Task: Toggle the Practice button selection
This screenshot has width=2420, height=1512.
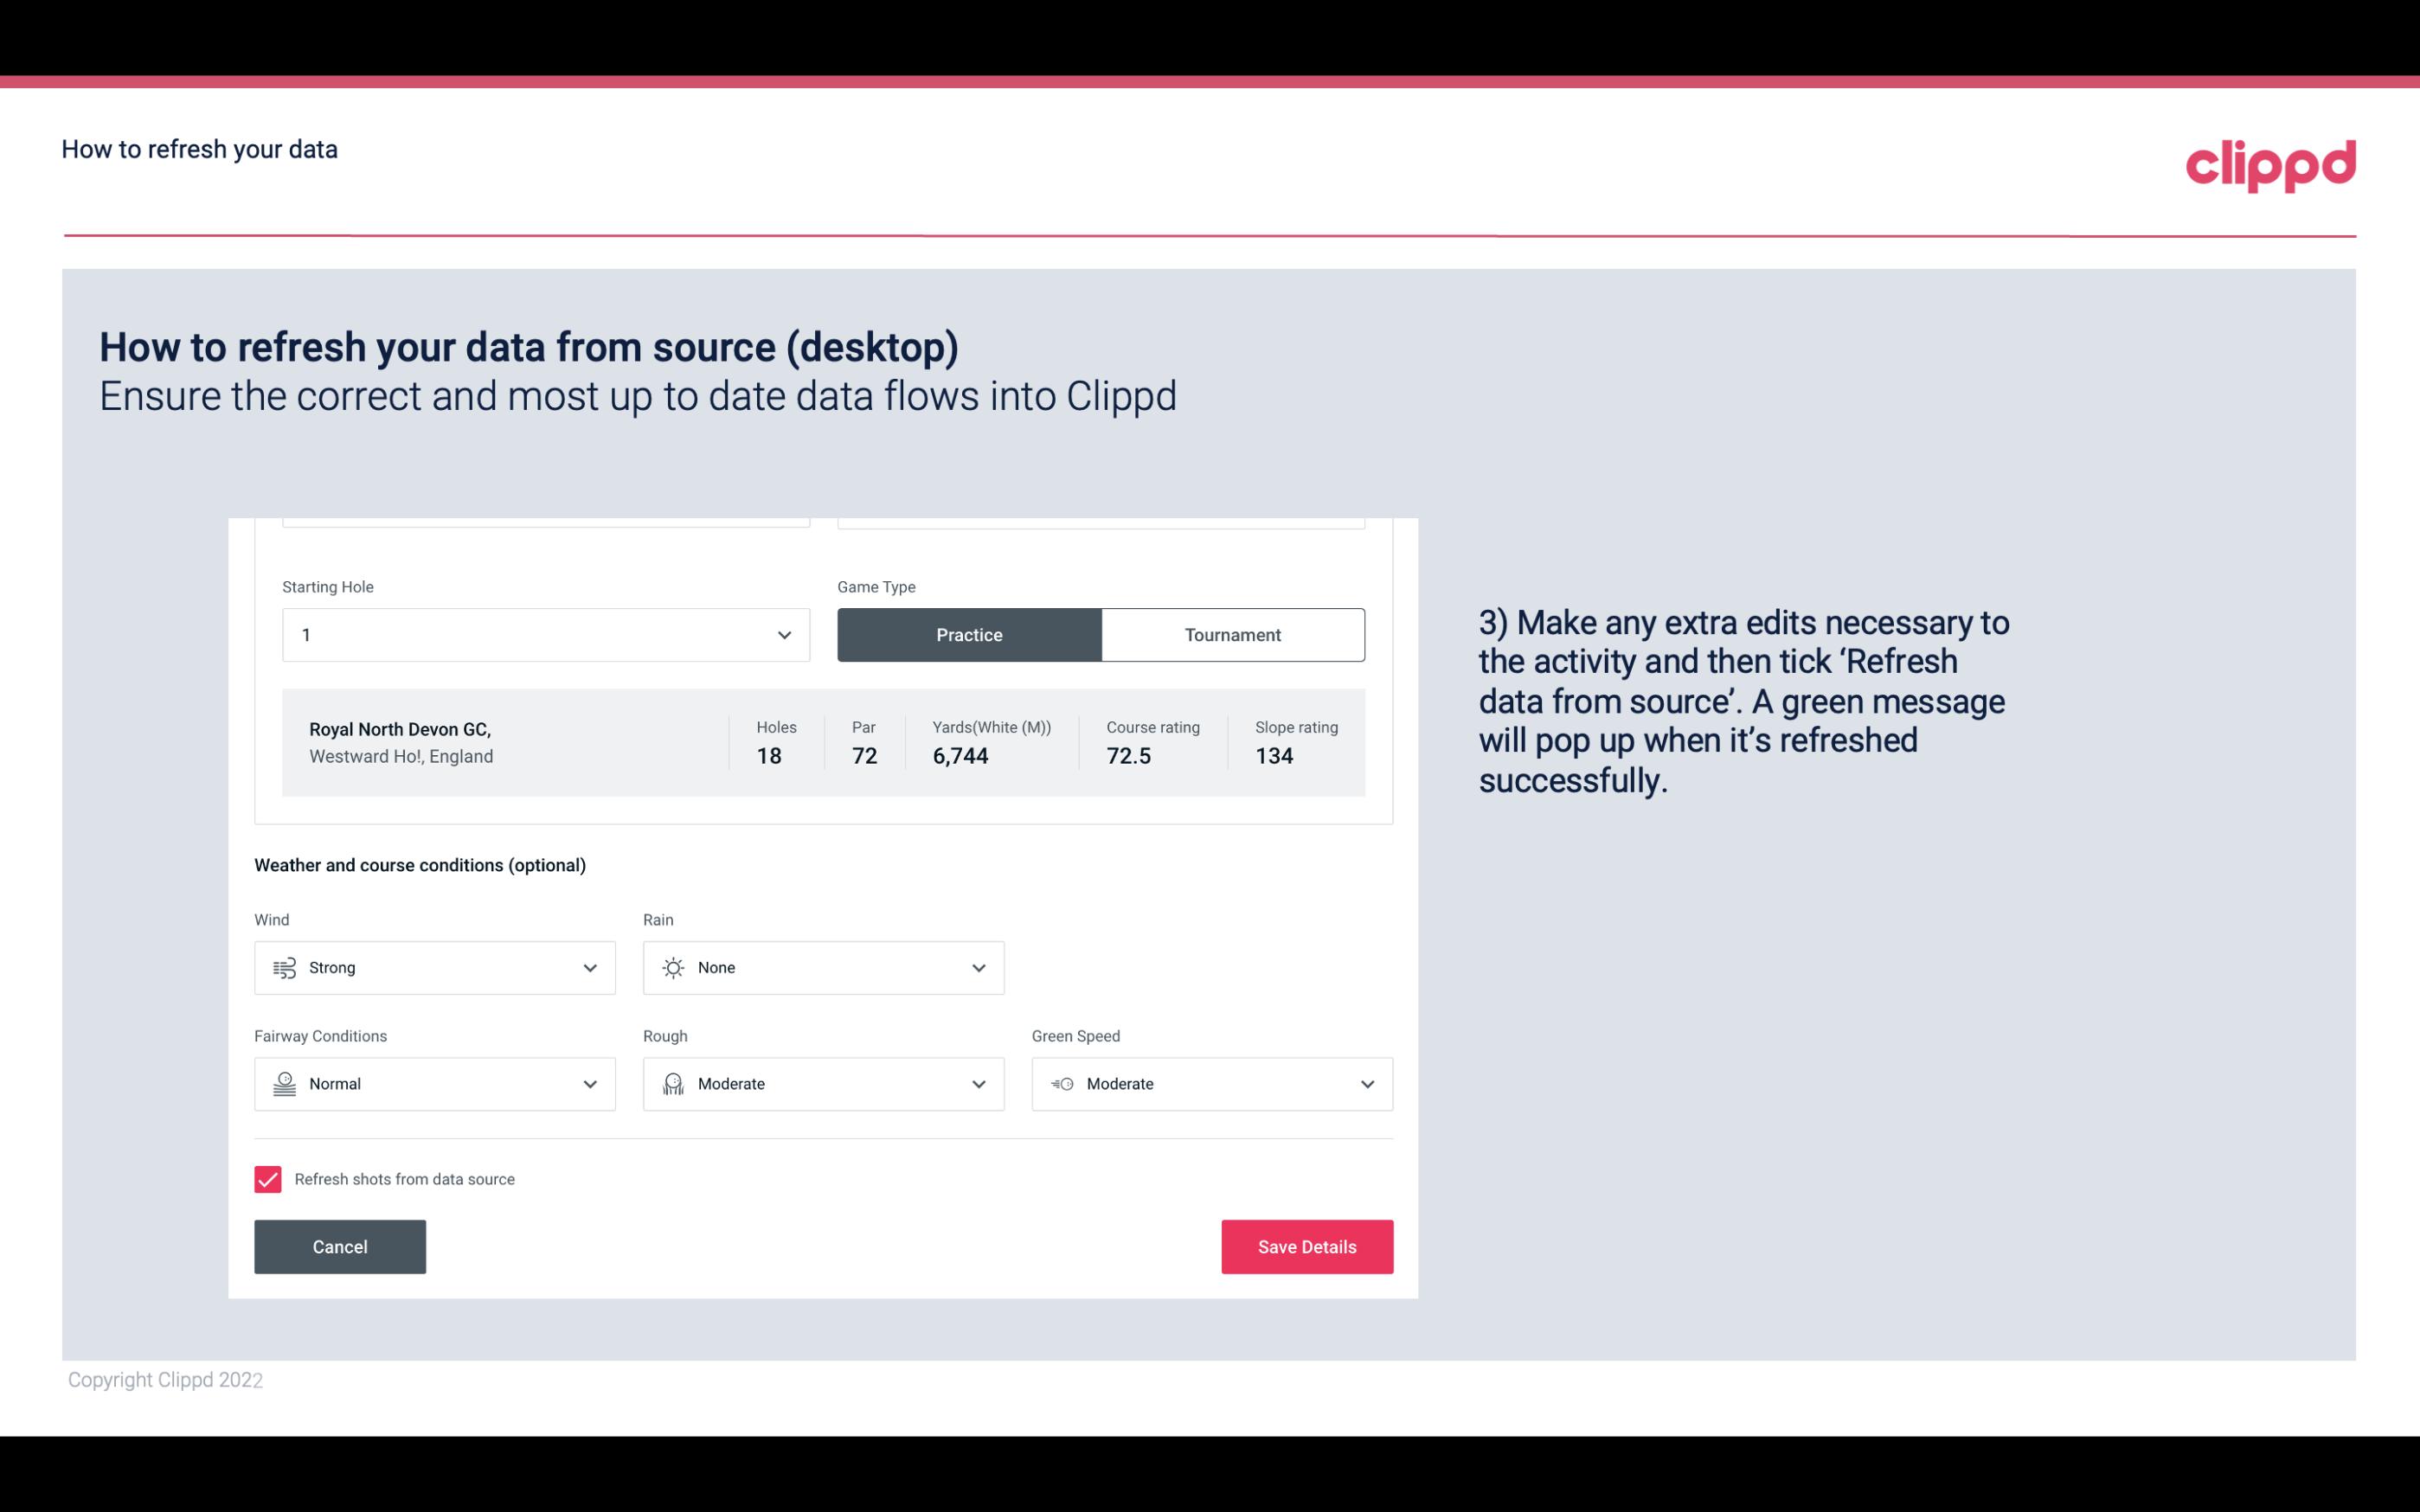Action: (x=971, y=634)
